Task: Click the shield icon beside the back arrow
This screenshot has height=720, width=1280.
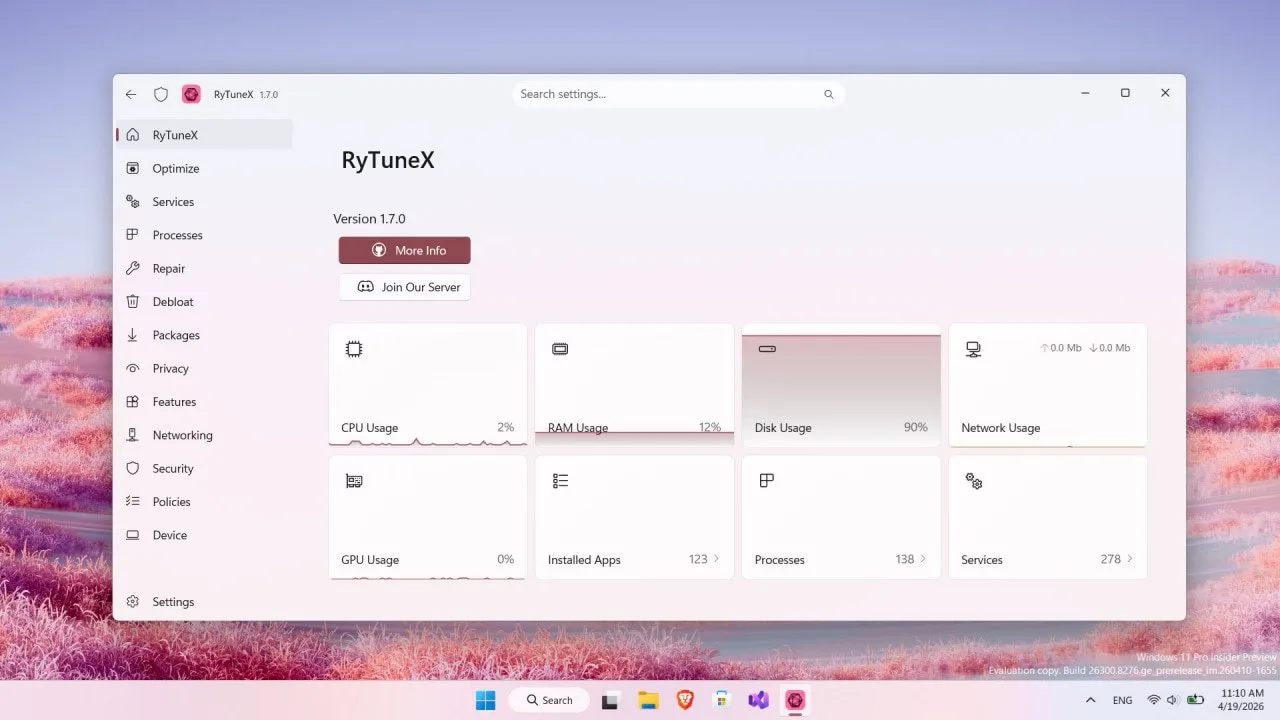Action: pyautogui.click(x=160, y=94)
